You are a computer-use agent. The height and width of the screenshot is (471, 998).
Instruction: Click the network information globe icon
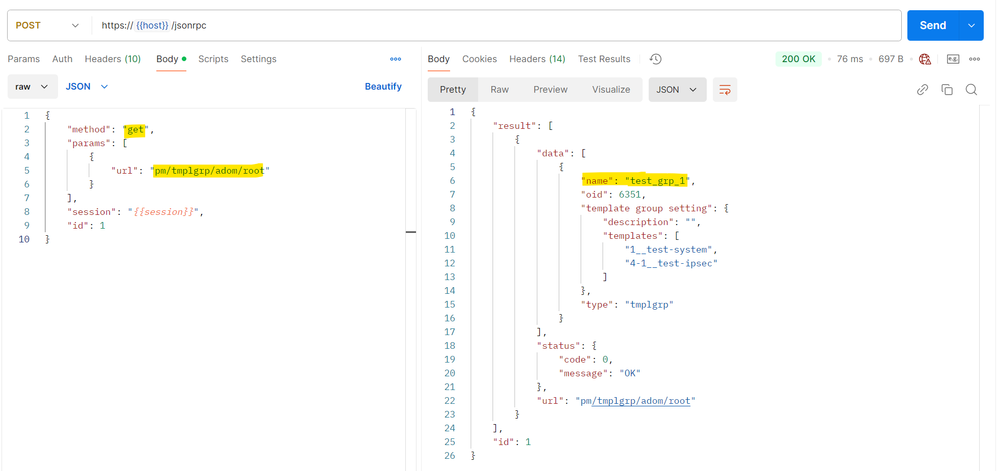925,59
